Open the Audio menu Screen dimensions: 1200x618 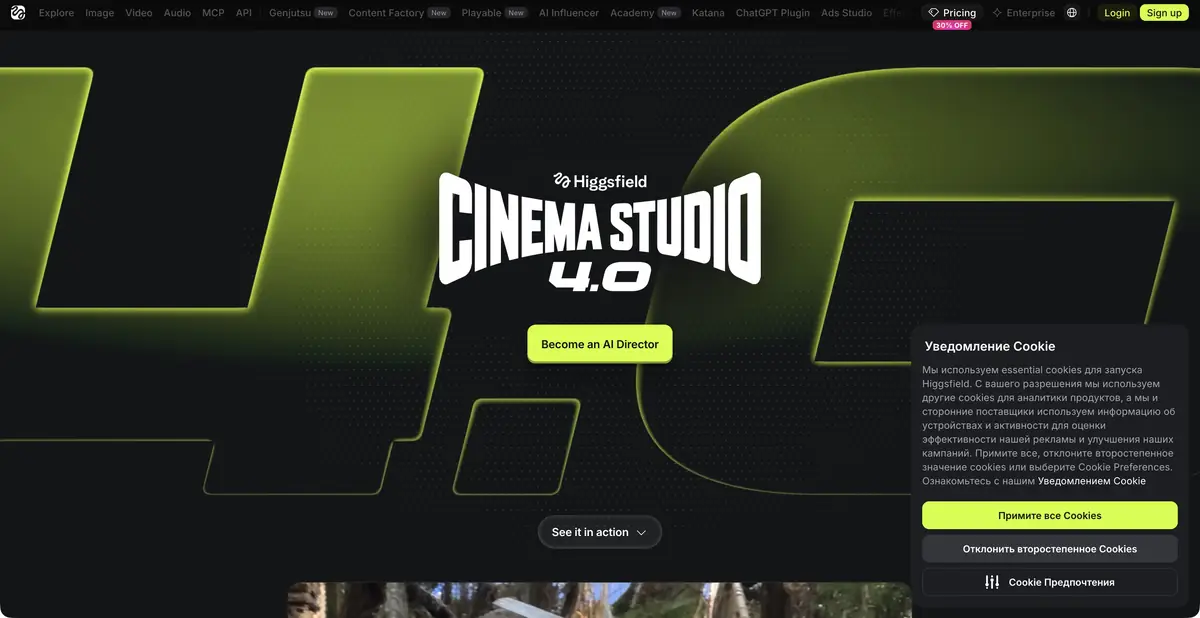coord(177,13)
